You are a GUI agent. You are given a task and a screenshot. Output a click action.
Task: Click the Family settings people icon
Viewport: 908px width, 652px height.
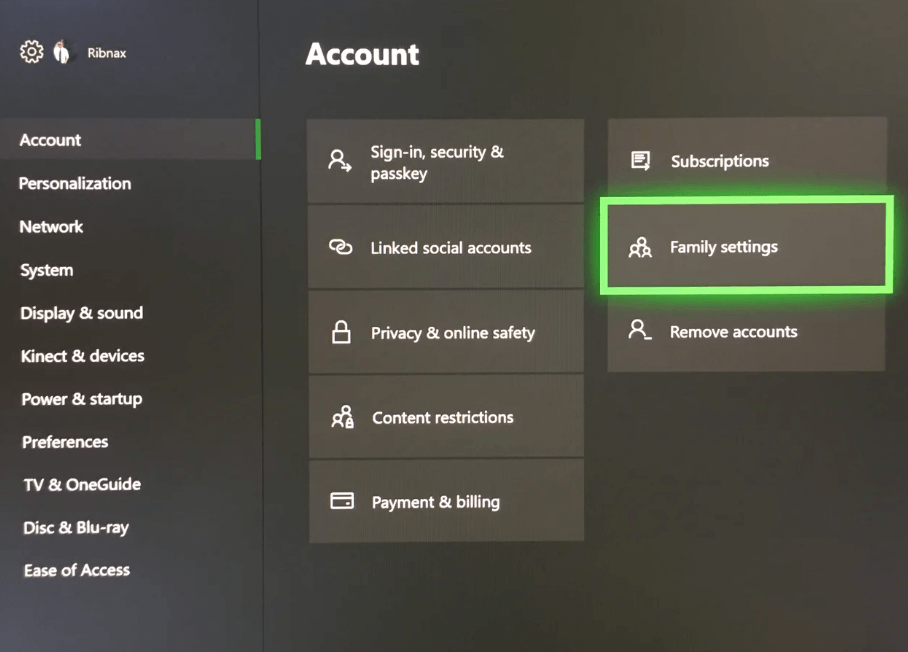point(640,247)
